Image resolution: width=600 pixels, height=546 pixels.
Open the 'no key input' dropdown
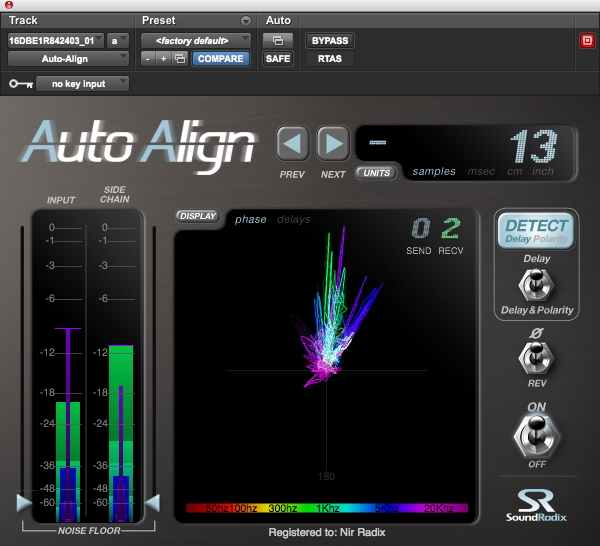click(83, 84)
